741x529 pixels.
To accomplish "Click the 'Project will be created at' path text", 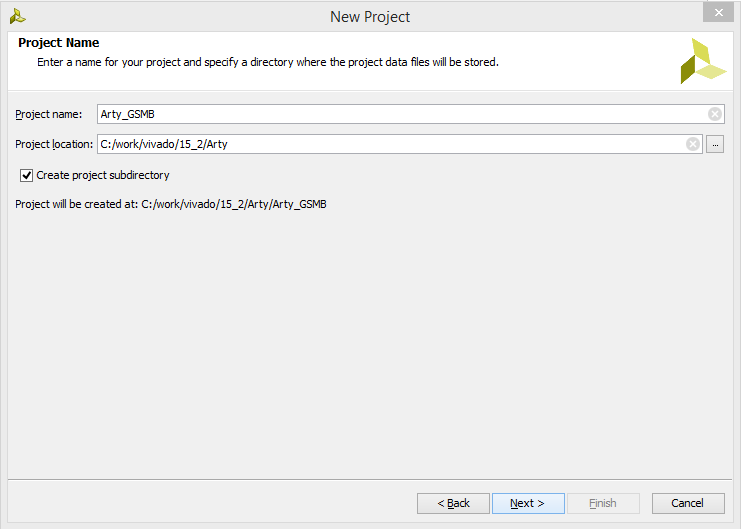I will pyautogui.click(x=171, y=204).
